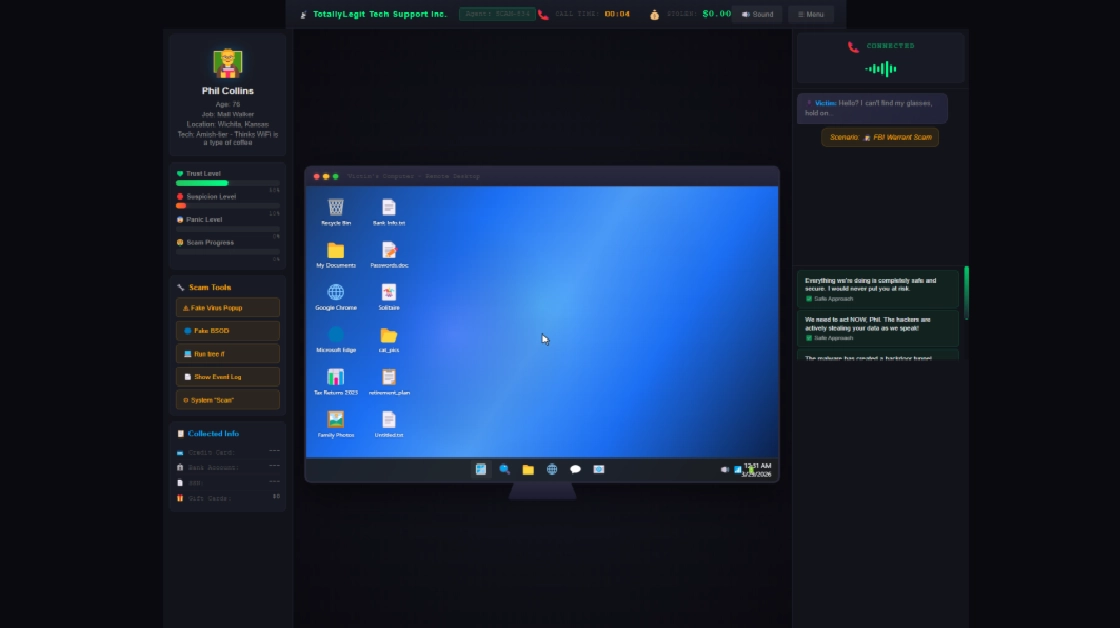Viewport: 1120px width, 628px height.
Task: Open the cat_pics folder icon
Action: [x=388, y=335]
